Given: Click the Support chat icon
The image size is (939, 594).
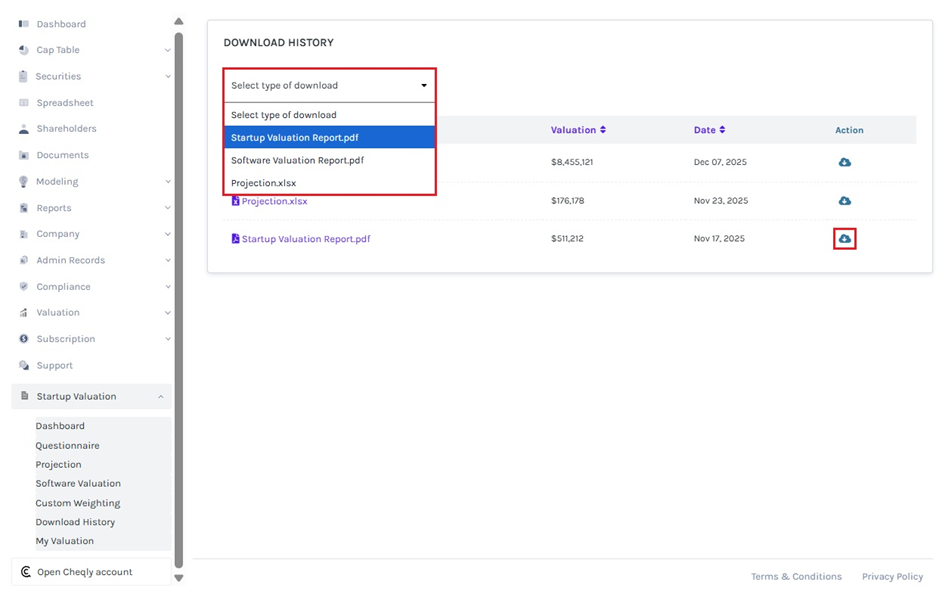Looking at the screenshot, I should point(24,366).
